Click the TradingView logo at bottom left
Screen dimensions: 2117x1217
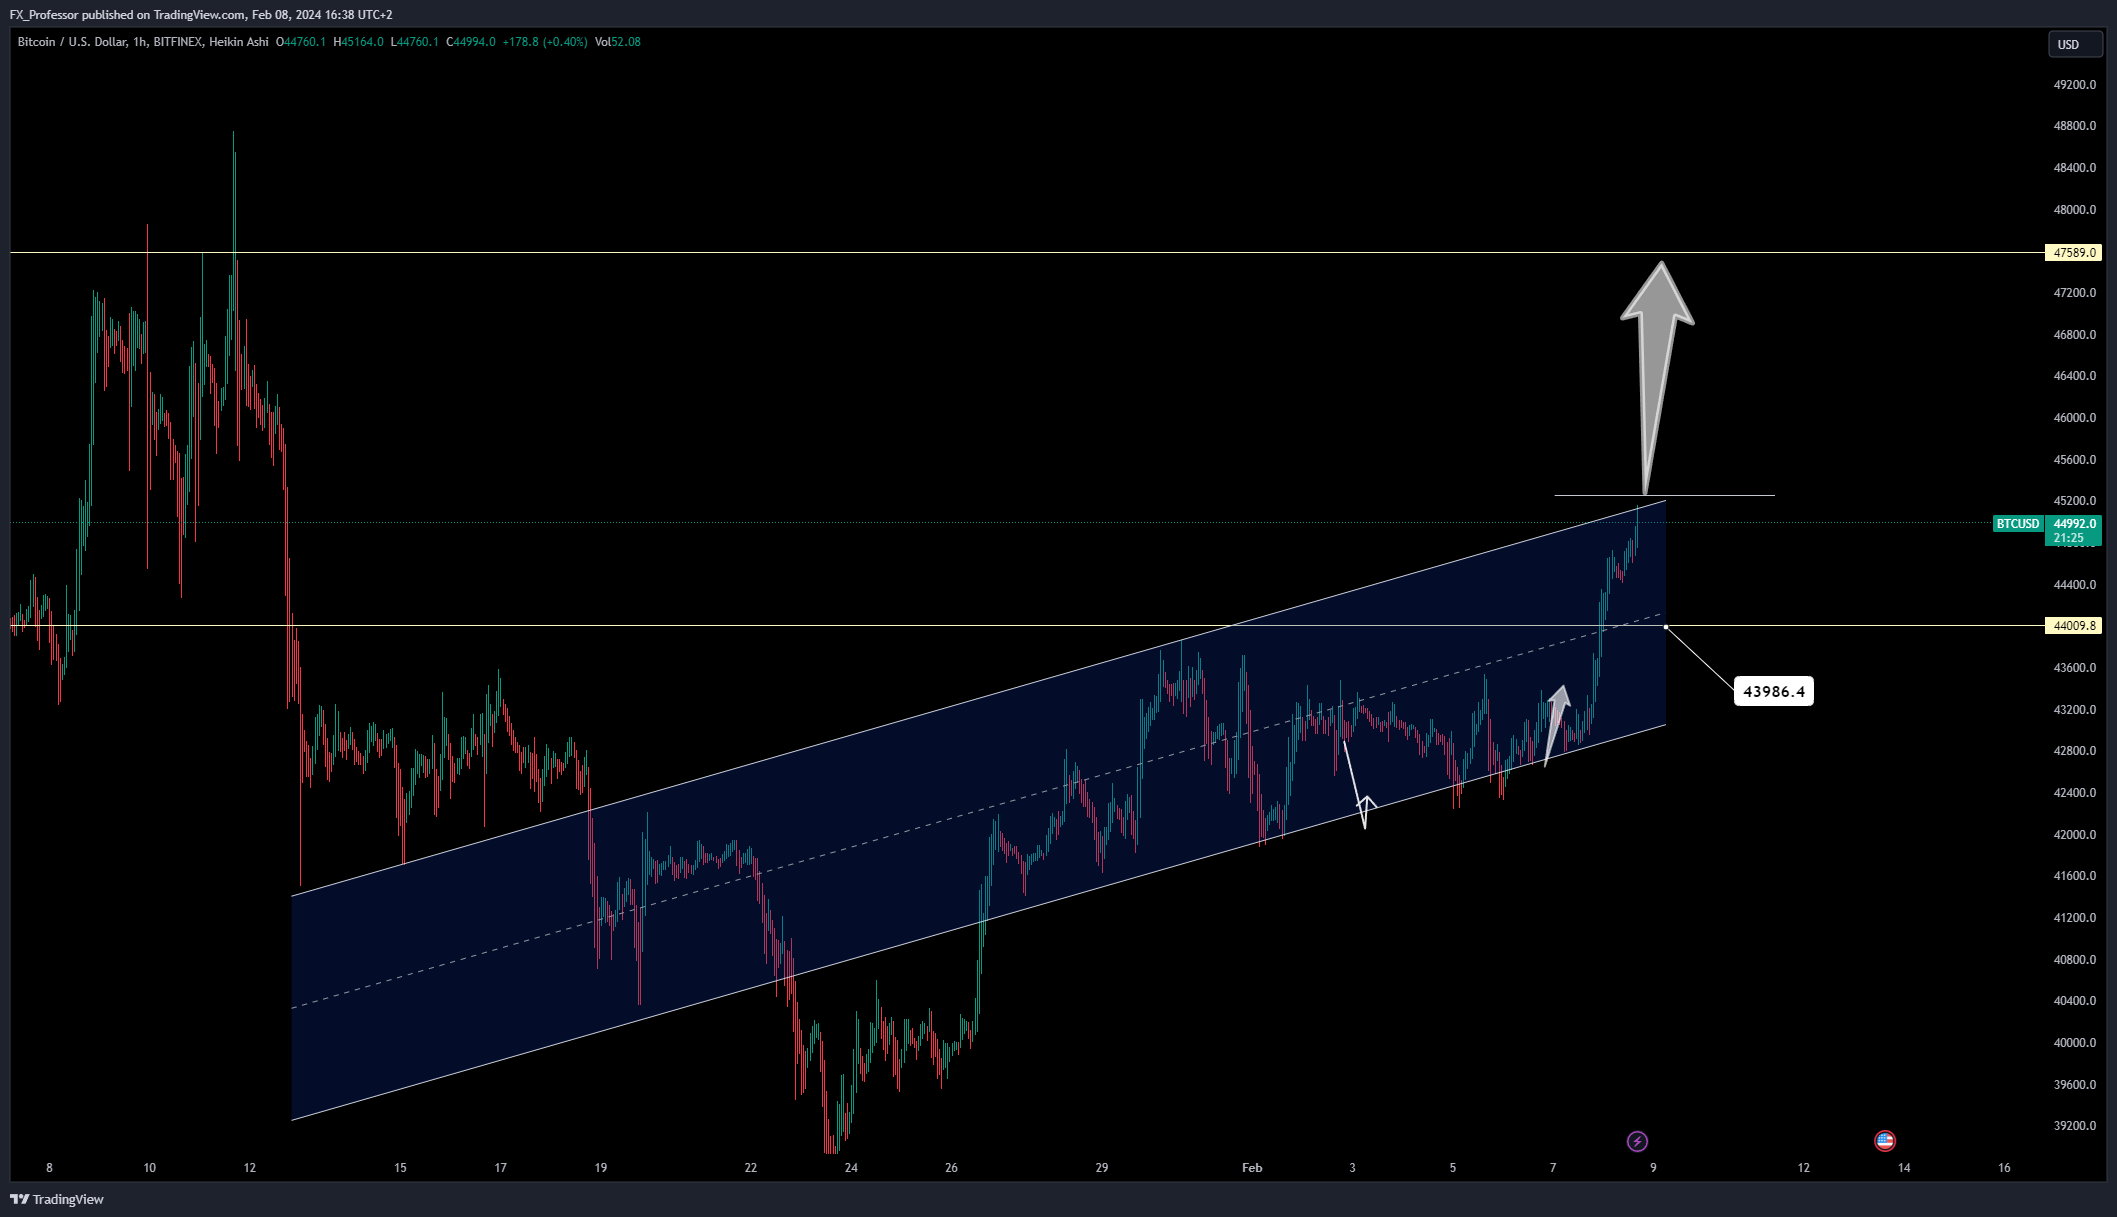tap(57, 1199)
